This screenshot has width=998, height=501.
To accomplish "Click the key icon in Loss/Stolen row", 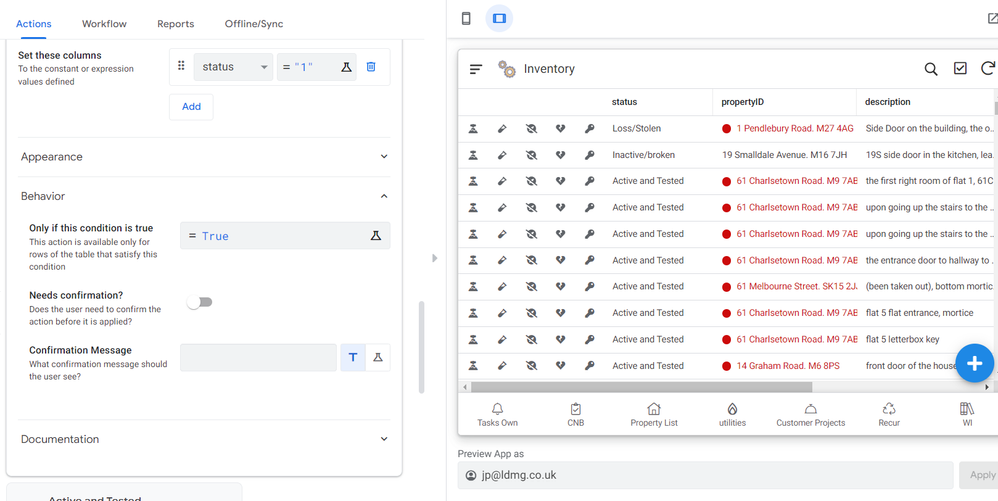I will 589,129.
